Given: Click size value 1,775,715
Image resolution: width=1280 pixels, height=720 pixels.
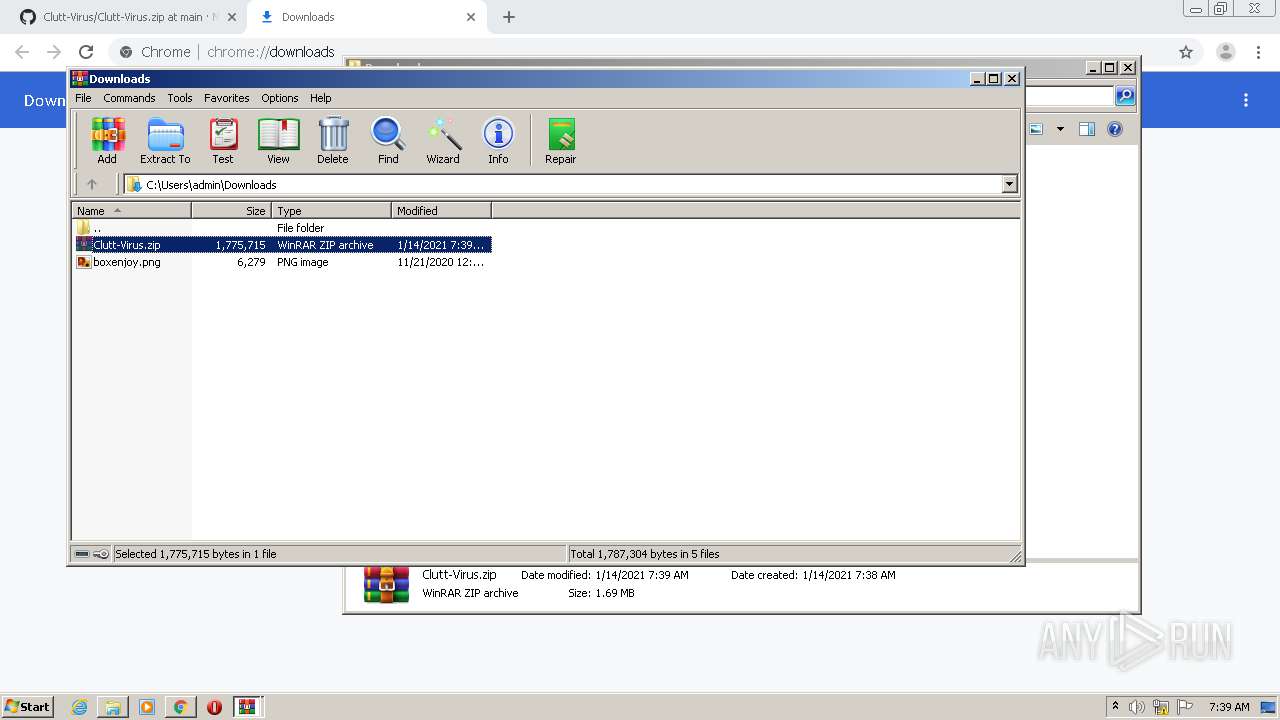Looking at the screenshot, I should pyautogui.click(x=240, y=245).
